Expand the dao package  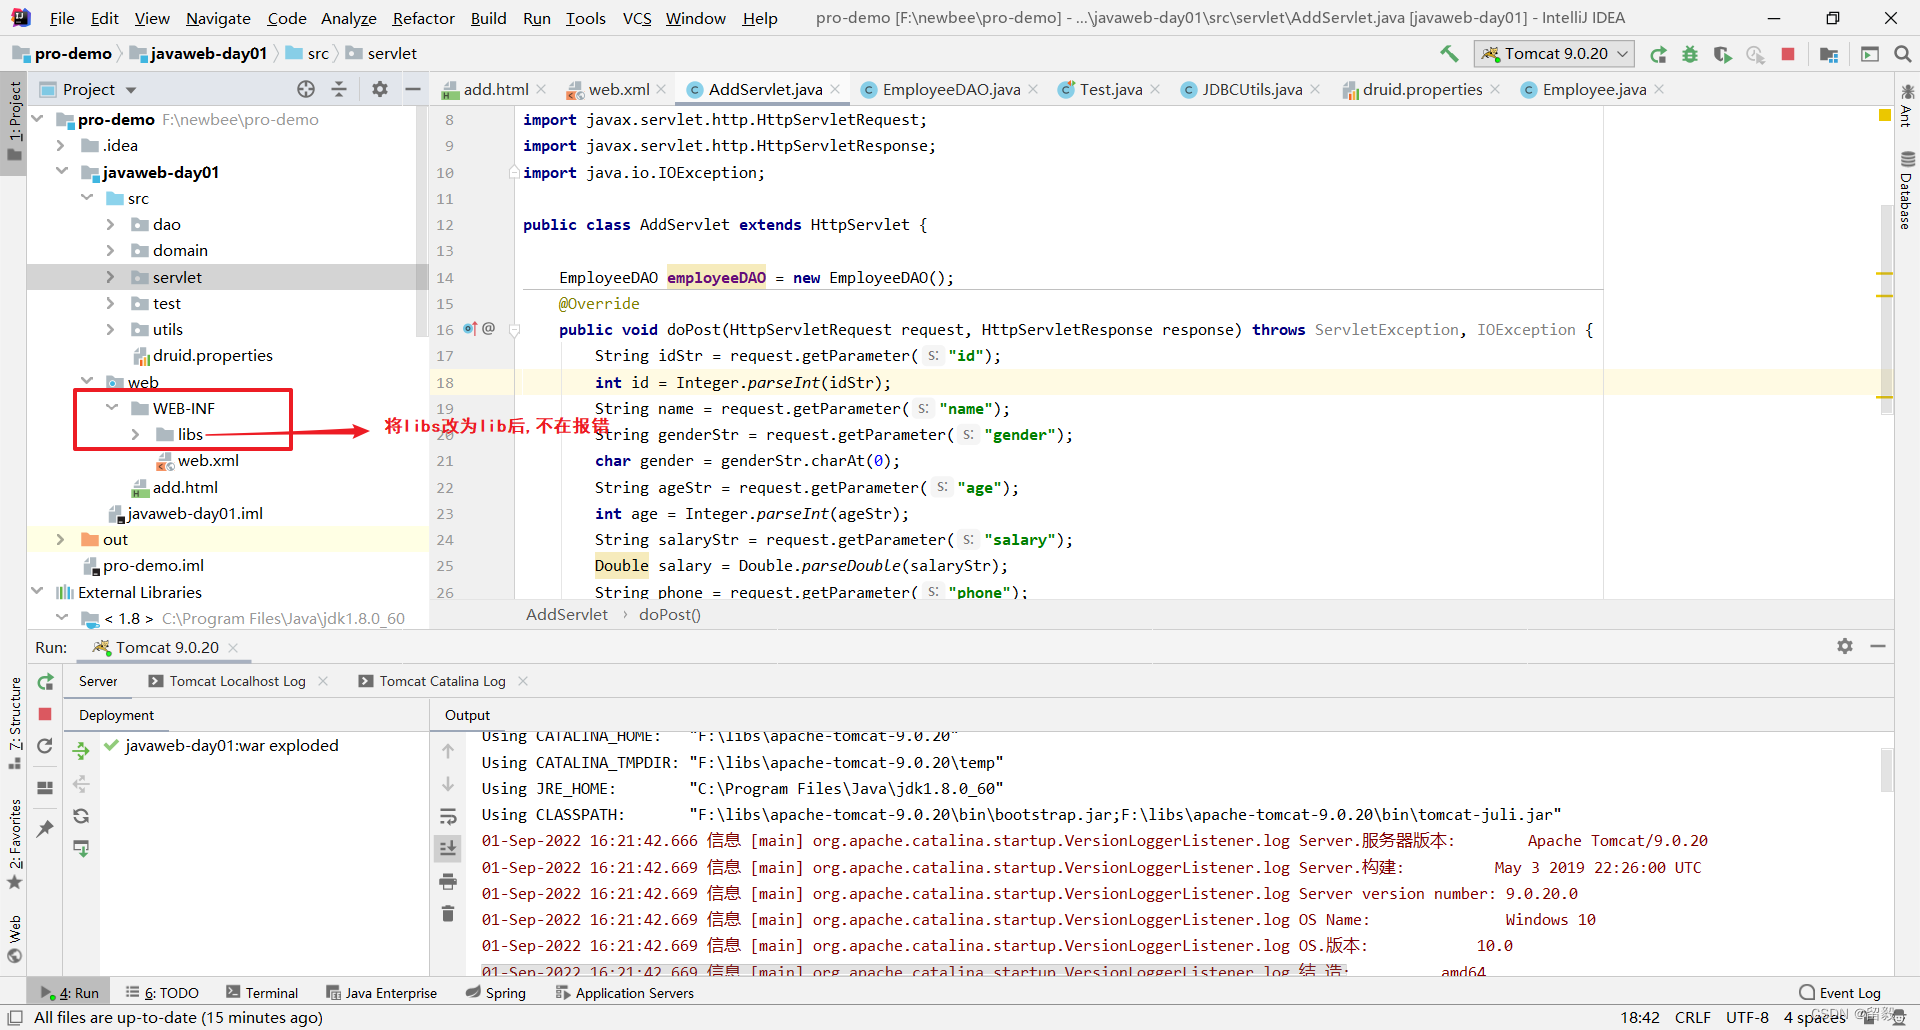click(111, 224)
